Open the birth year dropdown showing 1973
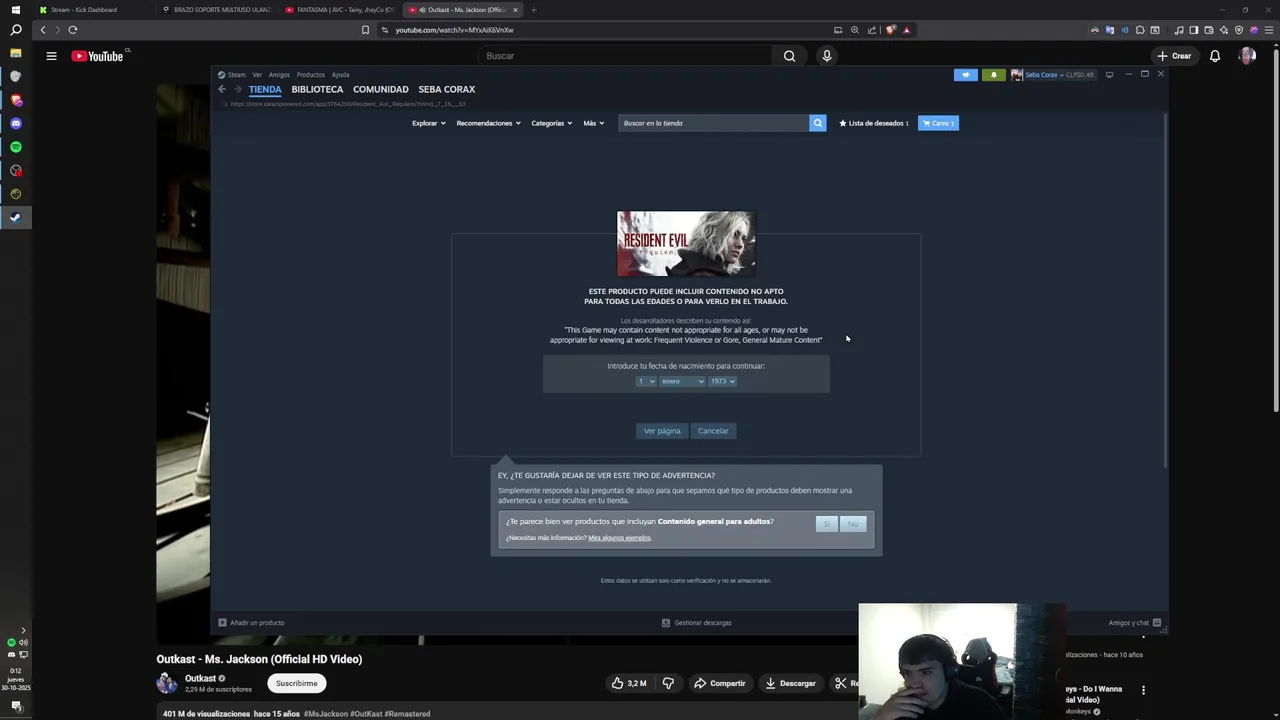The width and height of the screenshot is (1280, 720). pyautogui.click(x=722, y=381)
